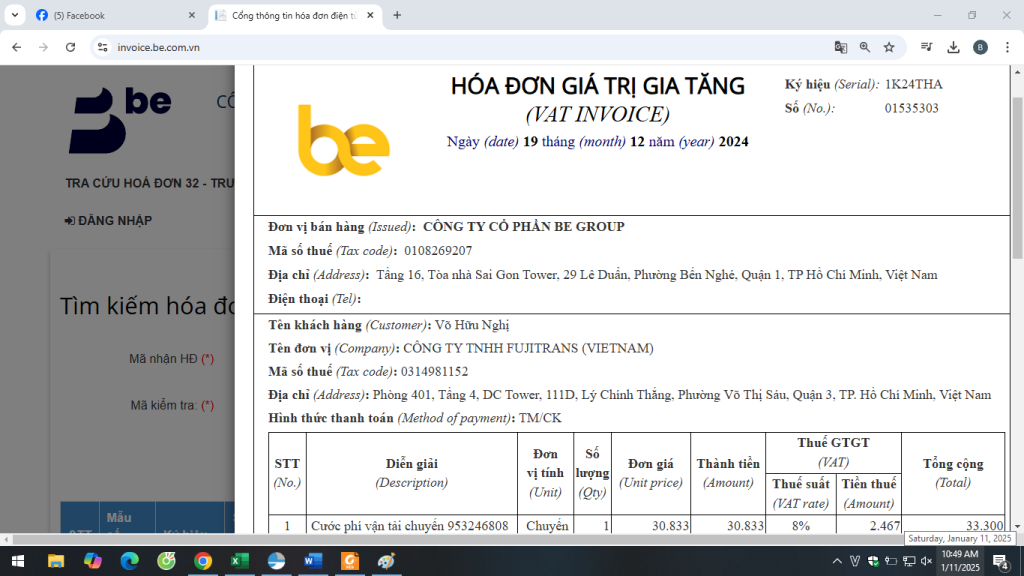Image resolution: width=1024 pixels, height=576 pixels.
Task: Show hidden system tray icons
Action: [837, 561]
